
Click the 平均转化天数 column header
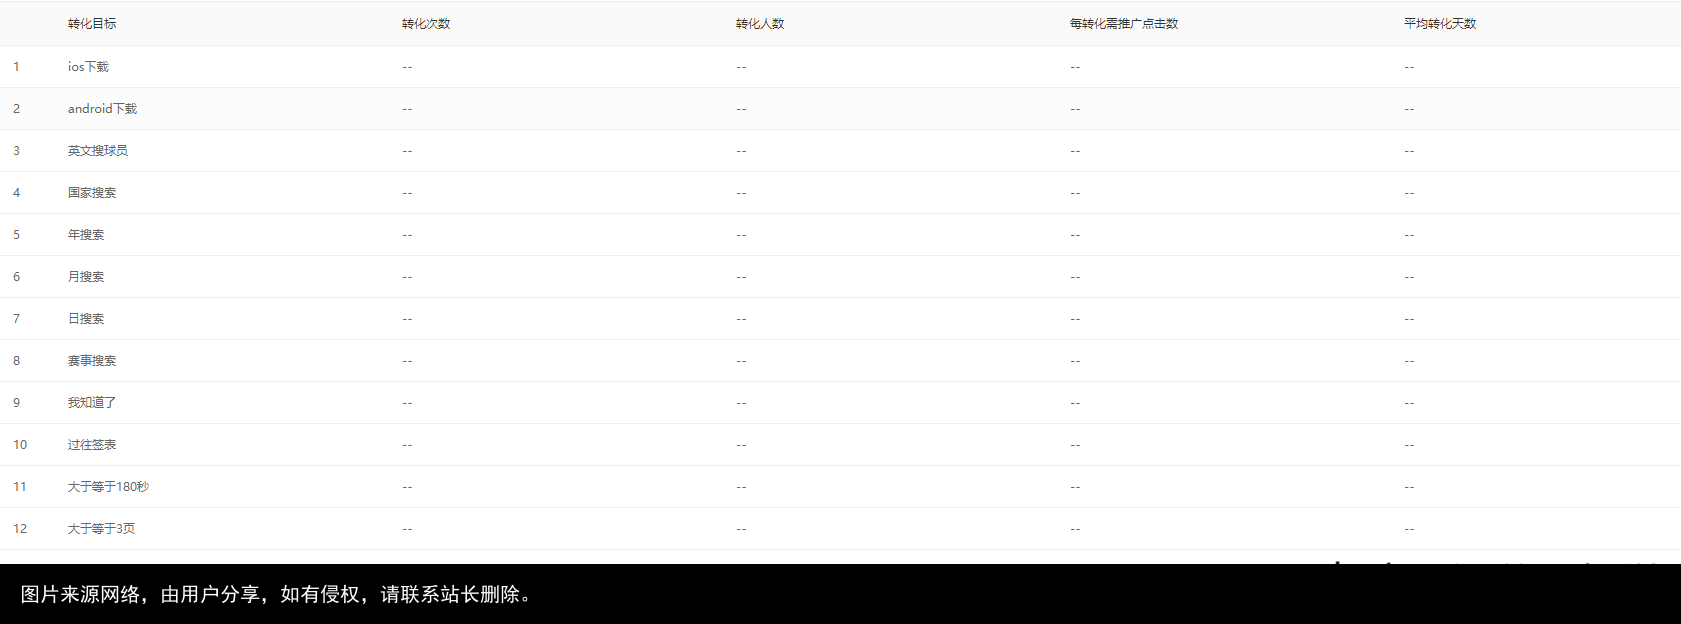(x=1440, y=24)
